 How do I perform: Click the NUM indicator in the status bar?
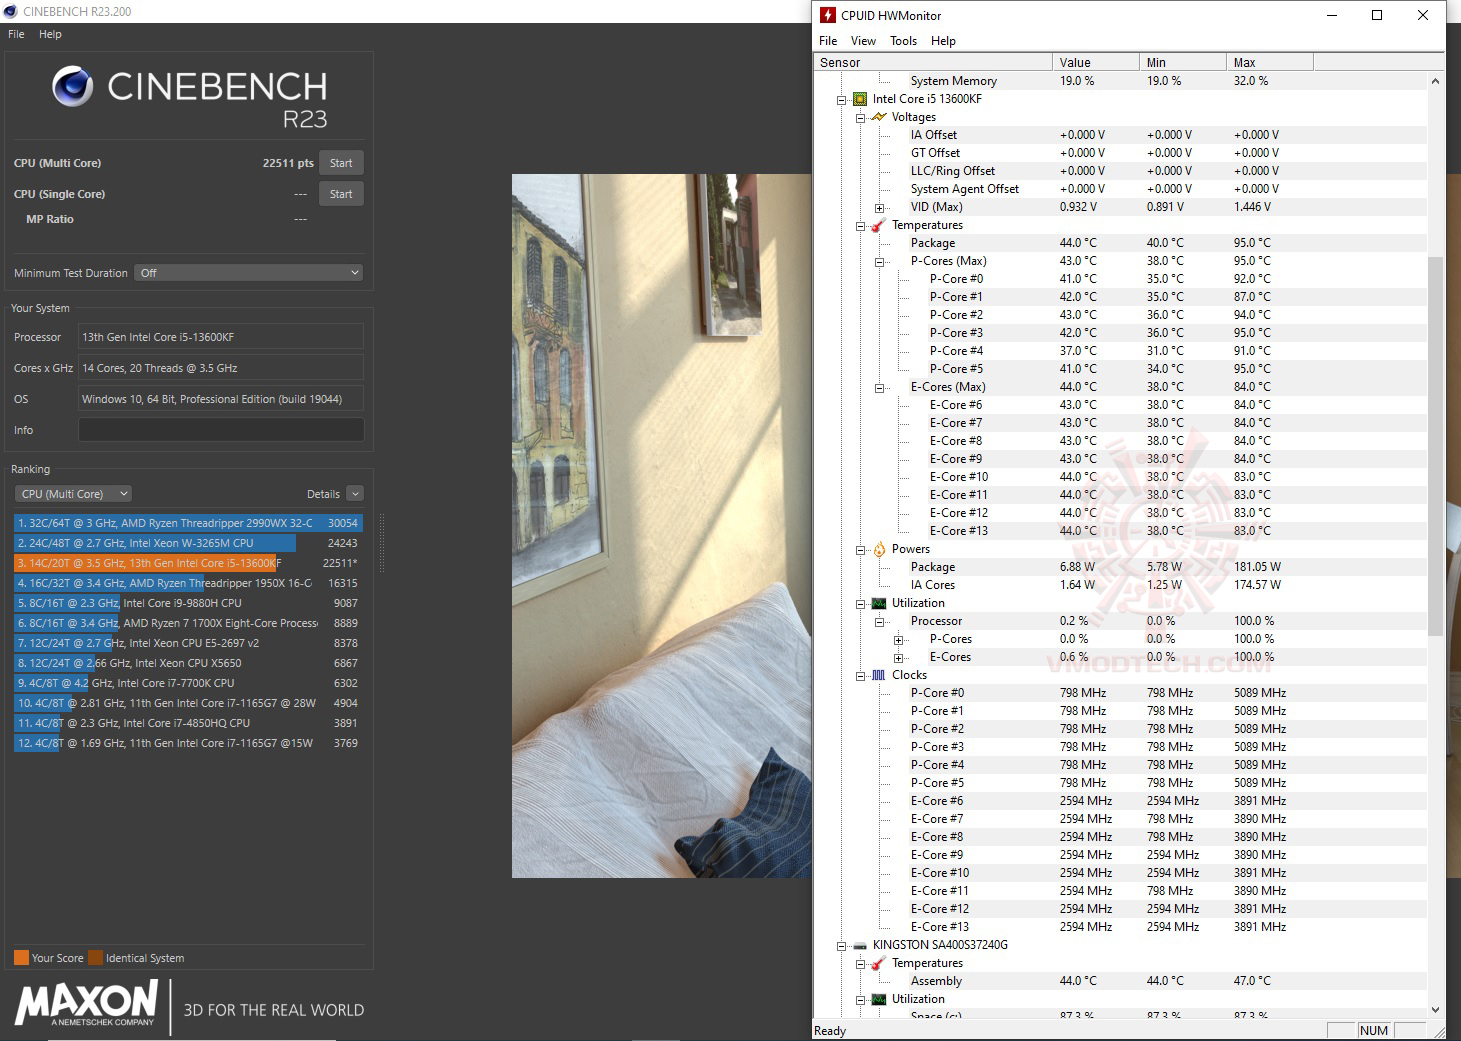coord(1374,1030)
